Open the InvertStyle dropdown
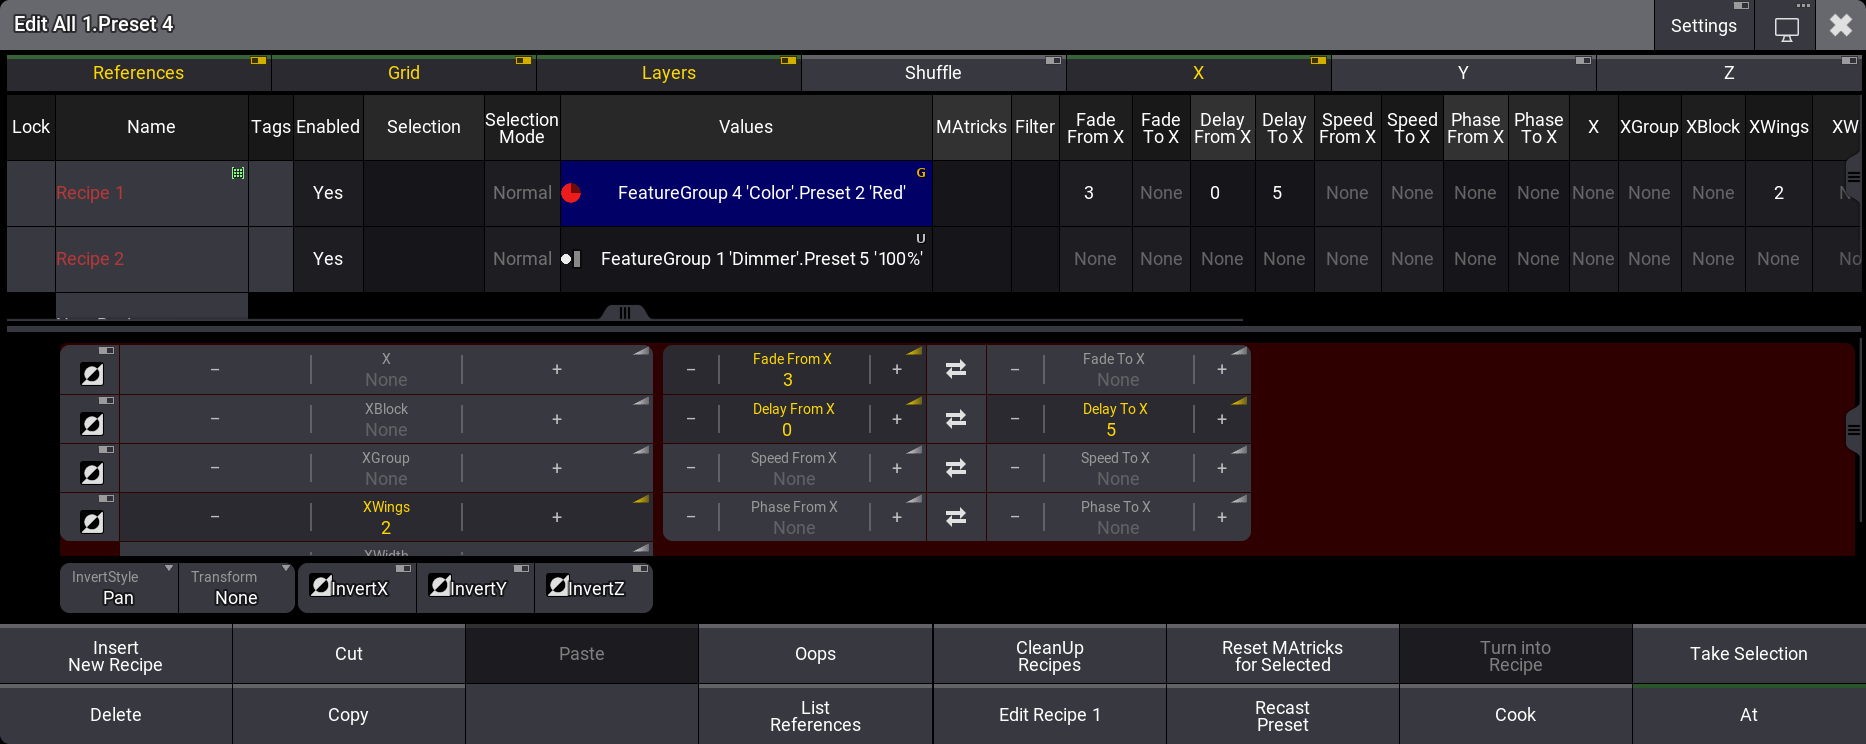The height and width of the screenshot is (744, 1866). 118,588
